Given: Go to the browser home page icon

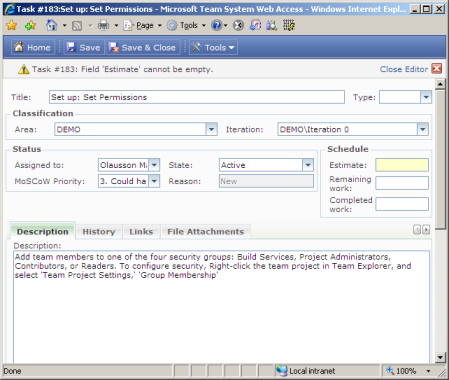Looking at the screenshot, I should [51, 25].
